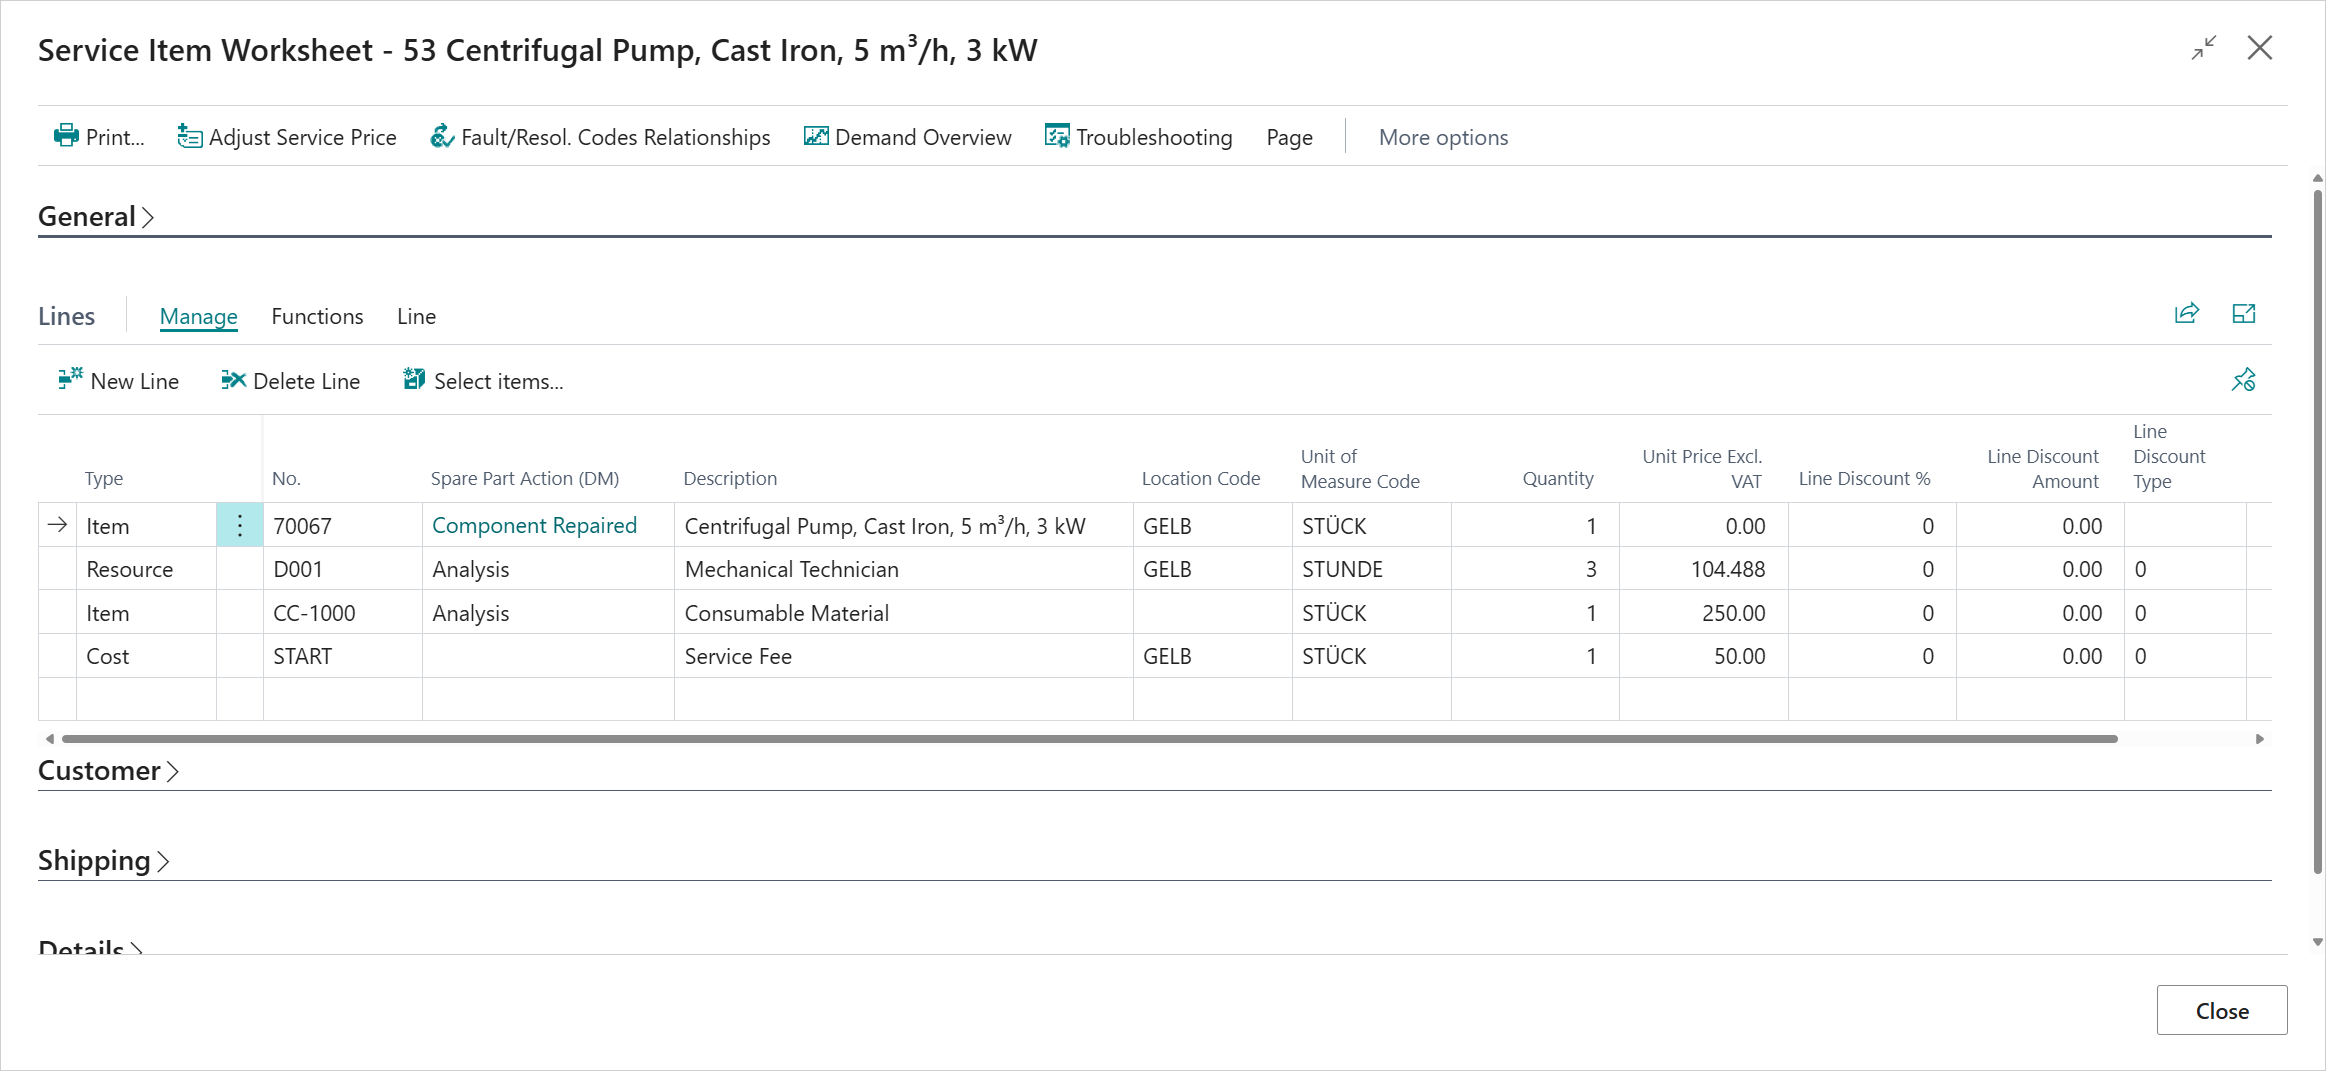
Task: Open the Select items dialog
Action: (x=482, y=380)
